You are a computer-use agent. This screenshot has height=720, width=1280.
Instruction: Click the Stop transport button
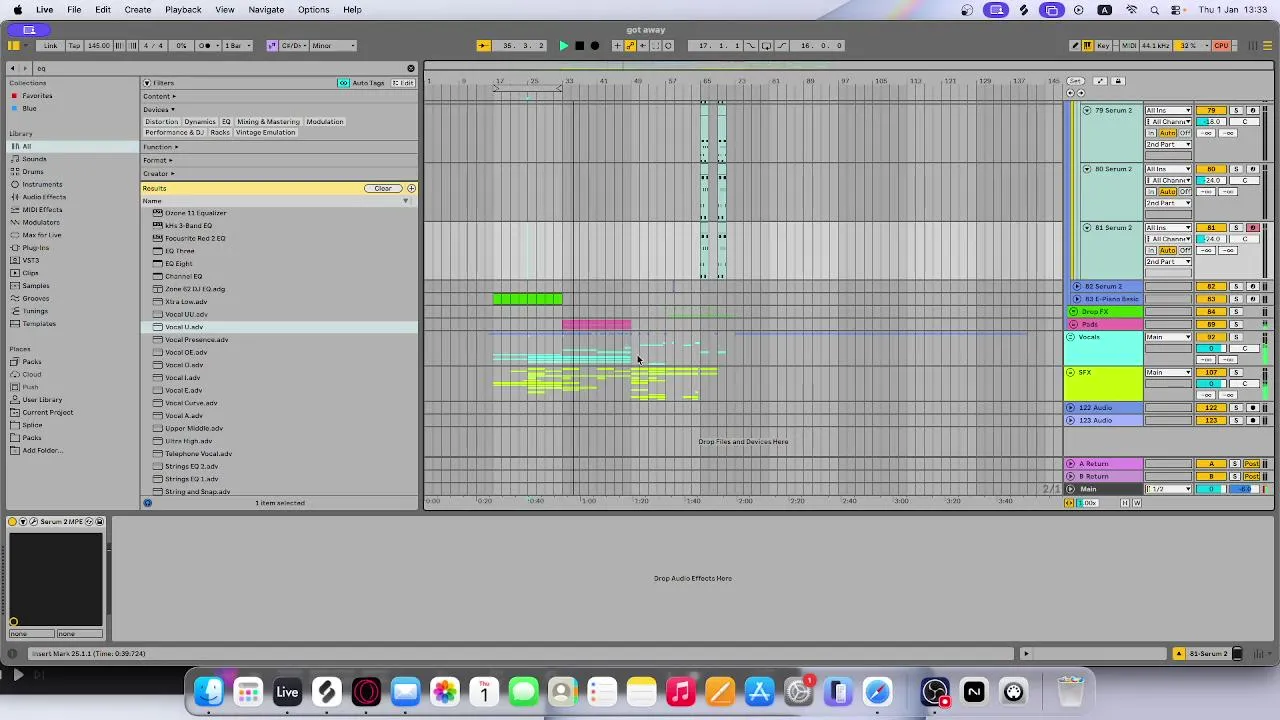[x=579, y=45]
